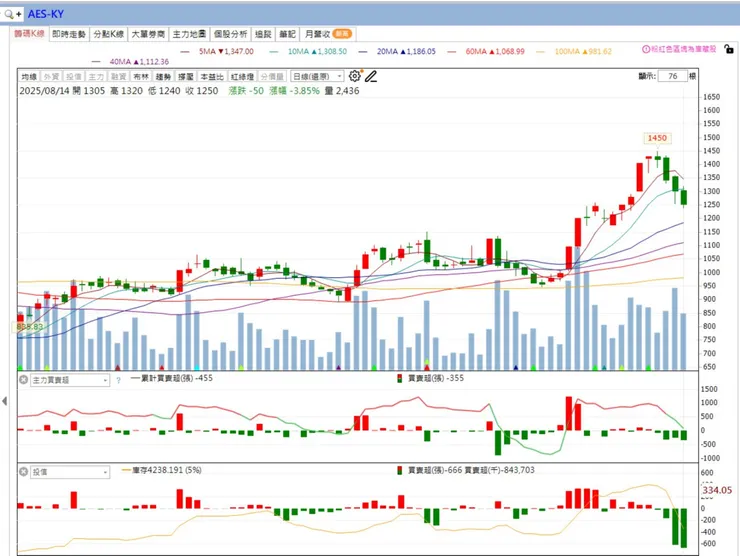Close the 主力買賣超 indicator panel
Image resolution: width=740 pixels, height=556 pixels.
point(23,379)
